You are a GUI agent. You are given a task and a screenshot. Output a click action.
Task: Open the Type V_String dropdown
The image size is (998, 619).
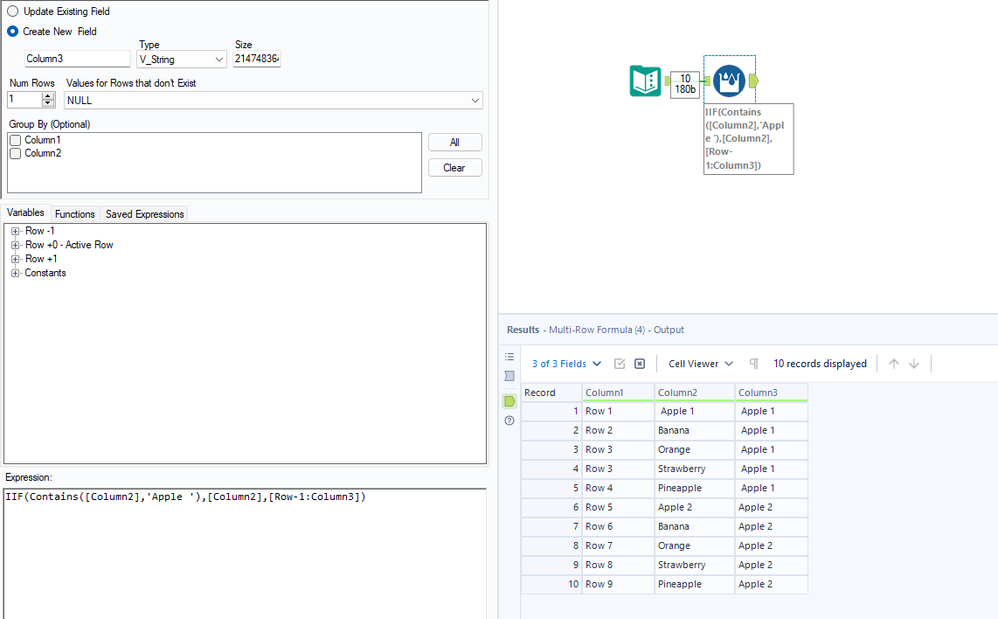pos(182,59)
